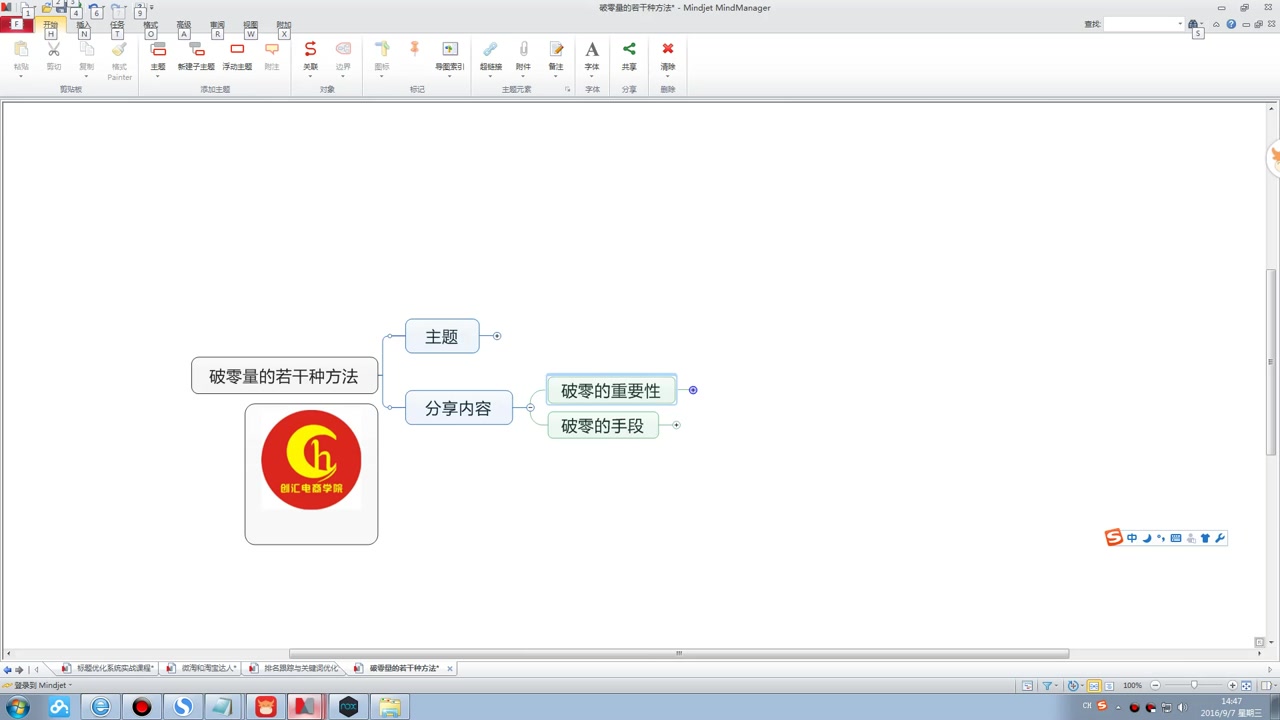This screenshot has width=1280, height=720.
Task: Show hidden tray icons arrow
Action: (1117, 707)
